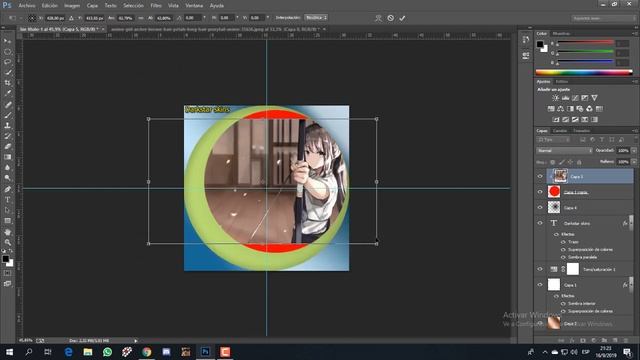Add Photo Filter adjustment

coord(580,109)
